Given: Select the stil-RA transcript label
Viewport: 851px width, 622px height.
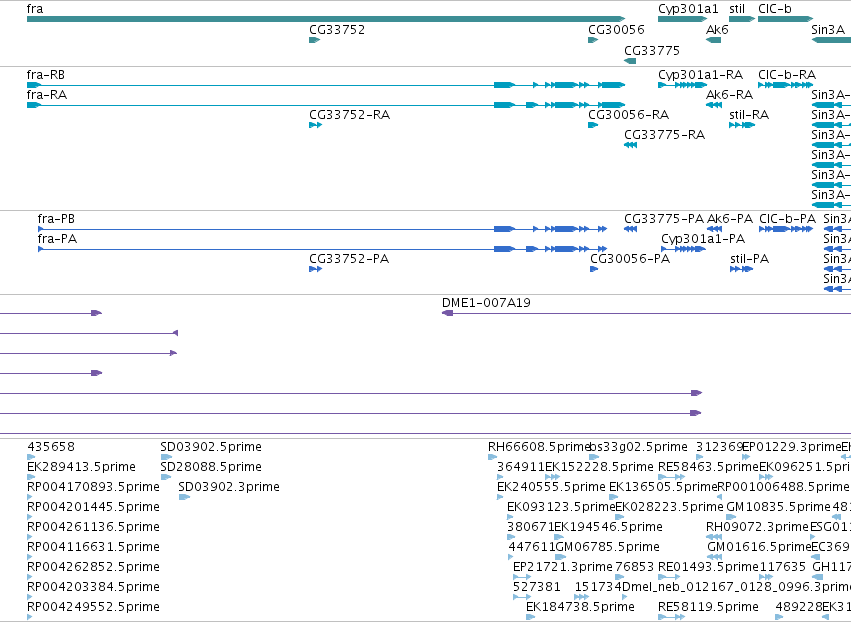Looking at the screenshot, I should (749, 115).
